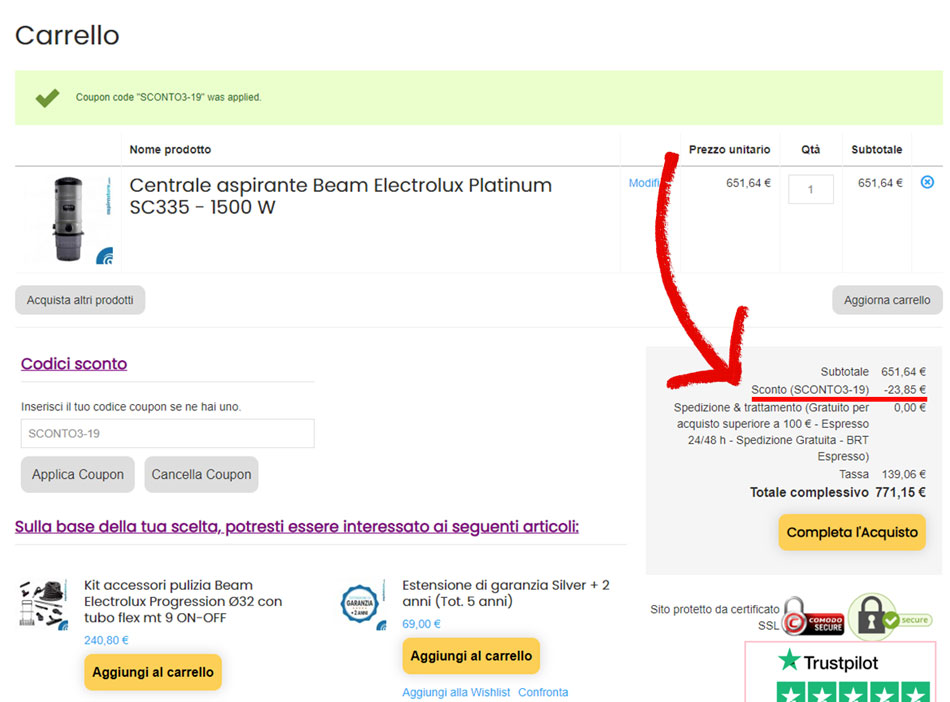Click Completa l'Acquisto to checkout
This screenshot has height=702, width=950.
pos(851,532)
